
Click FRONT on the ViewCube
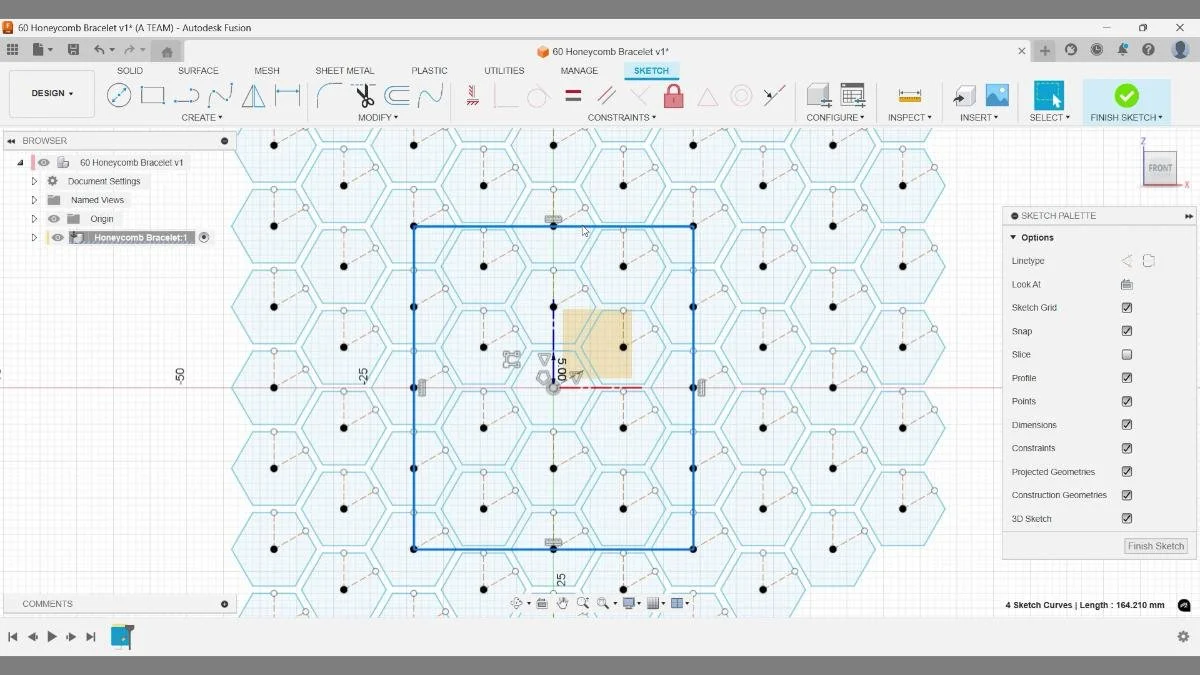click(1160, 168)
